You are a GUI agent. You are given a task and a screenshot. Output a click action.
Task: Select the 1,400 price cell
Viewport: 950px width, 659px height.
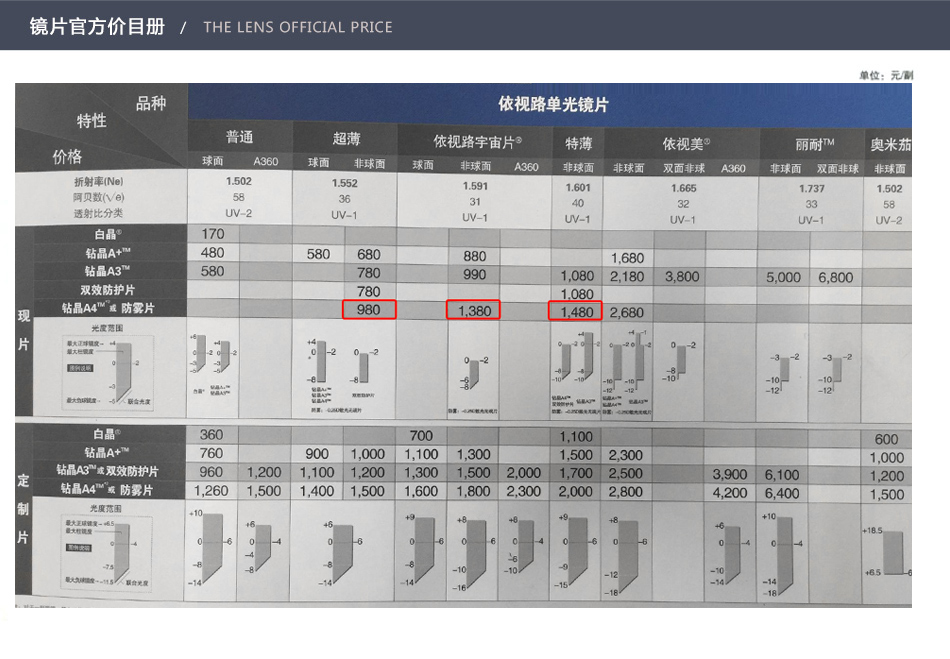coord(317,491)
